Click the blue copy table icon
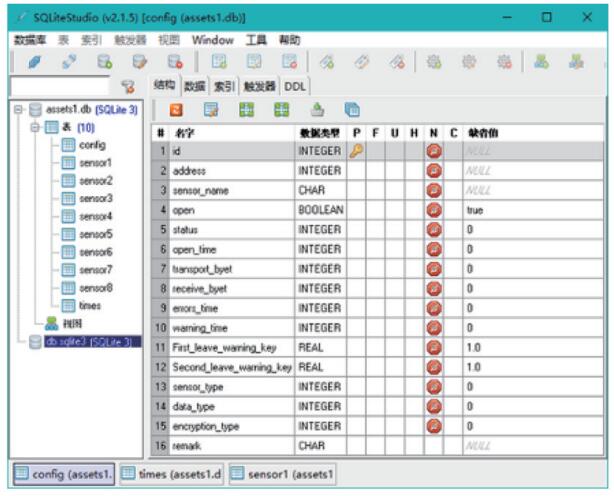The width and height of the screenshot is (614, 496). coord(352,110)
